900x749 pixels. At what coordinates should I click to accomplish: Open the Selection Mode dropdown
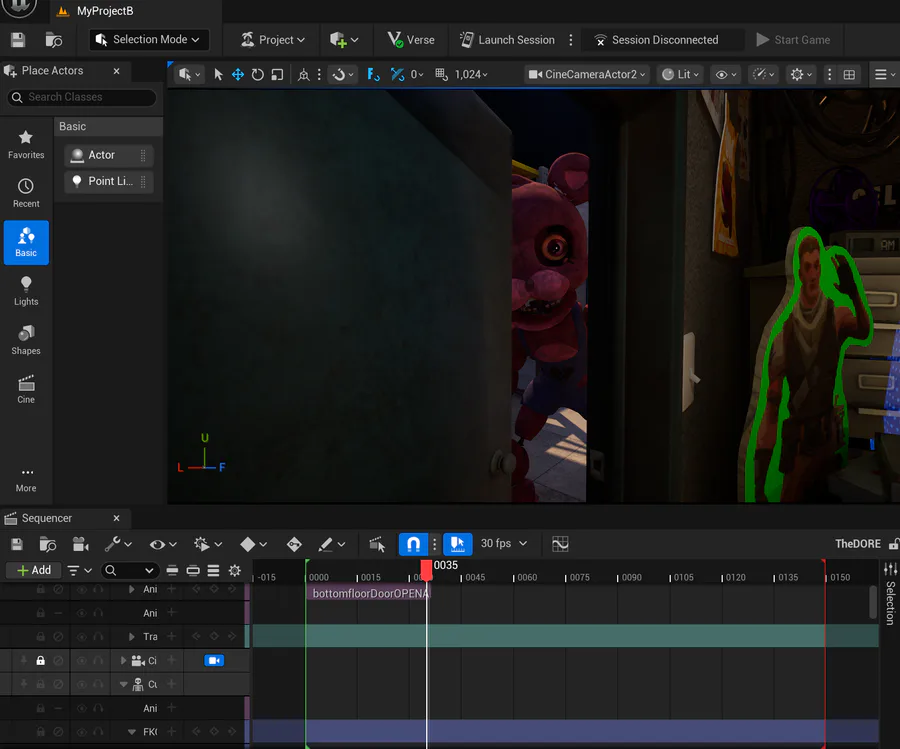[x=149, y=40]
